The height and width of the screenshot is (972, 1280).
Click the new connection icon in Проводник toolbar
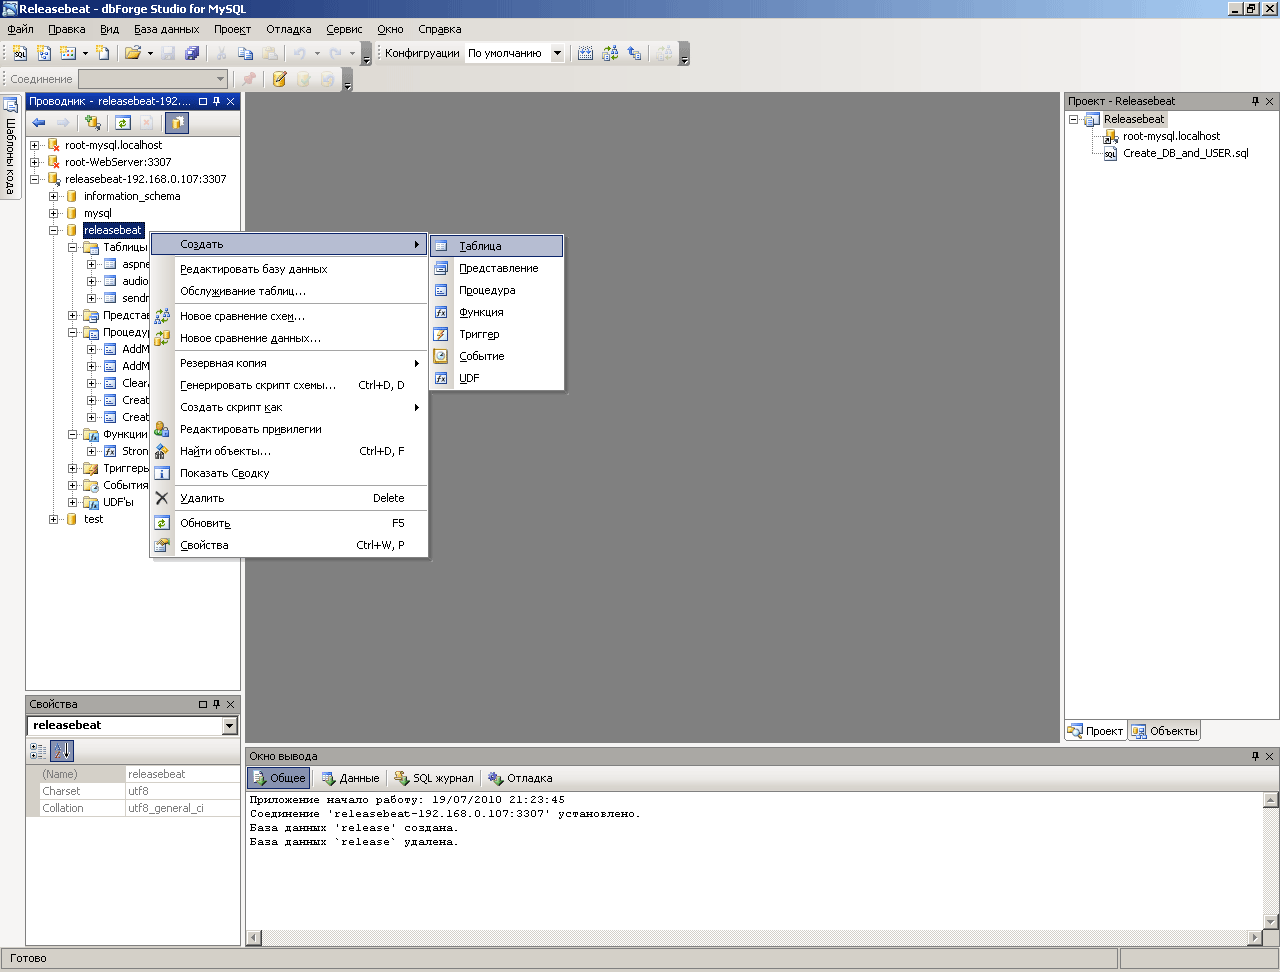click(x=93, y=123)
